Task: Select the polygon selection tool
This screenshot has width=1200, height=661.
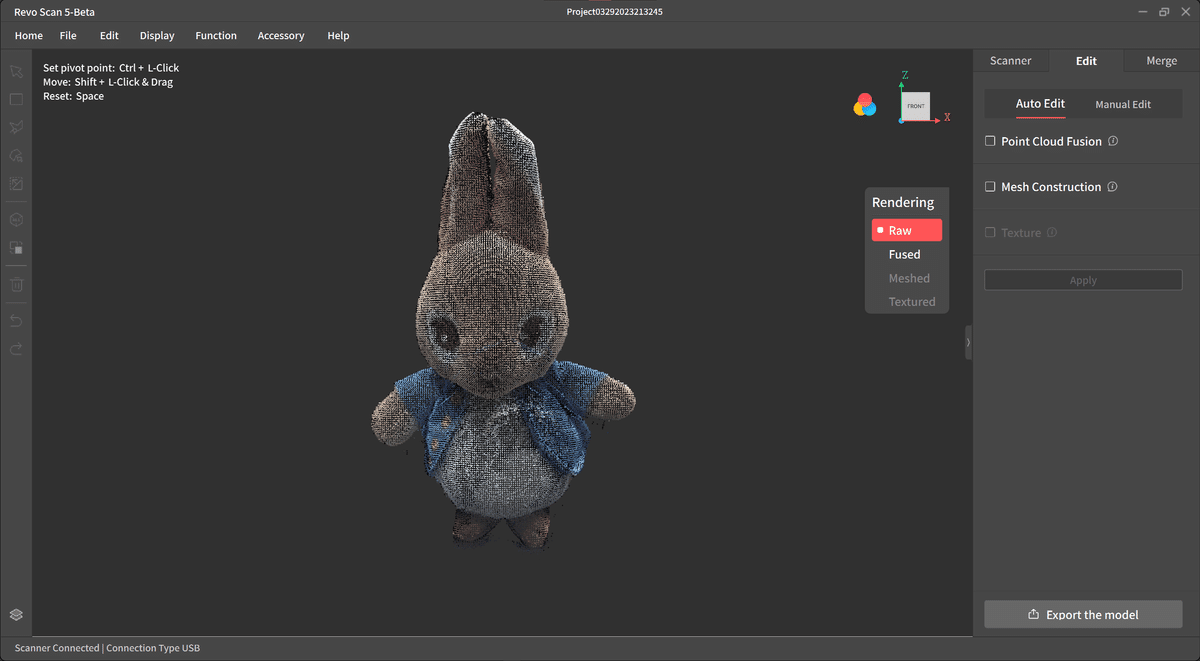Action: pos(16,128)
